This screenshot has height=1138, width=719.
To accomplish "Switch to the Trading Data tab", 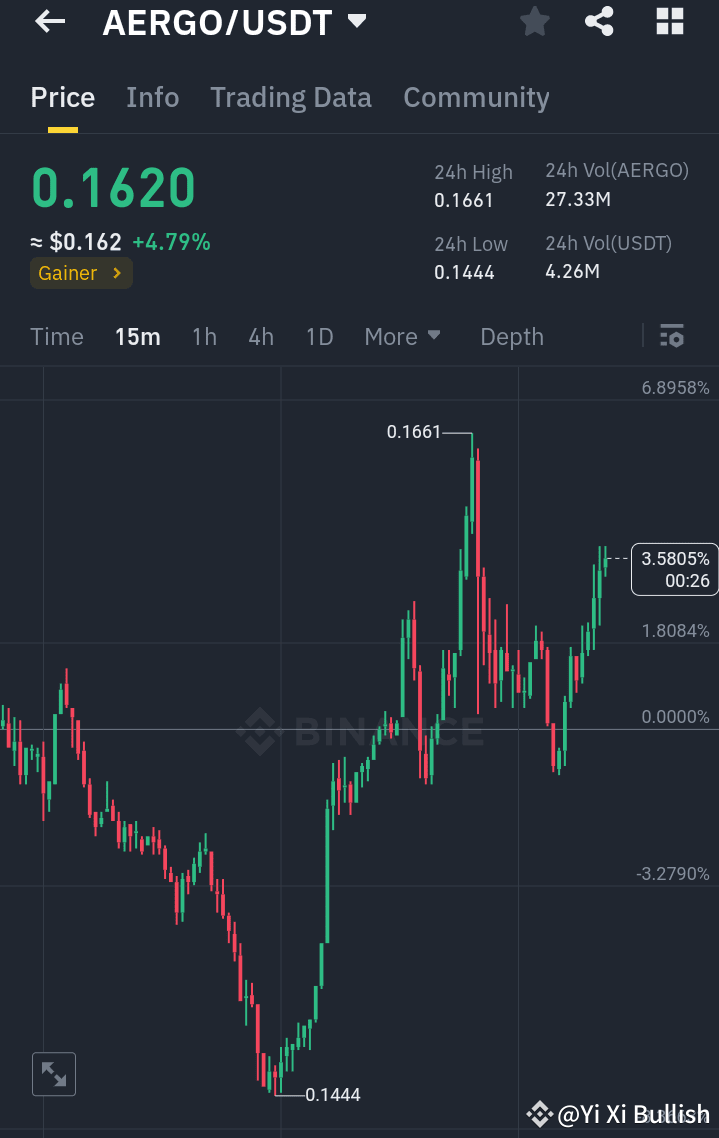I will pos(290,97).
